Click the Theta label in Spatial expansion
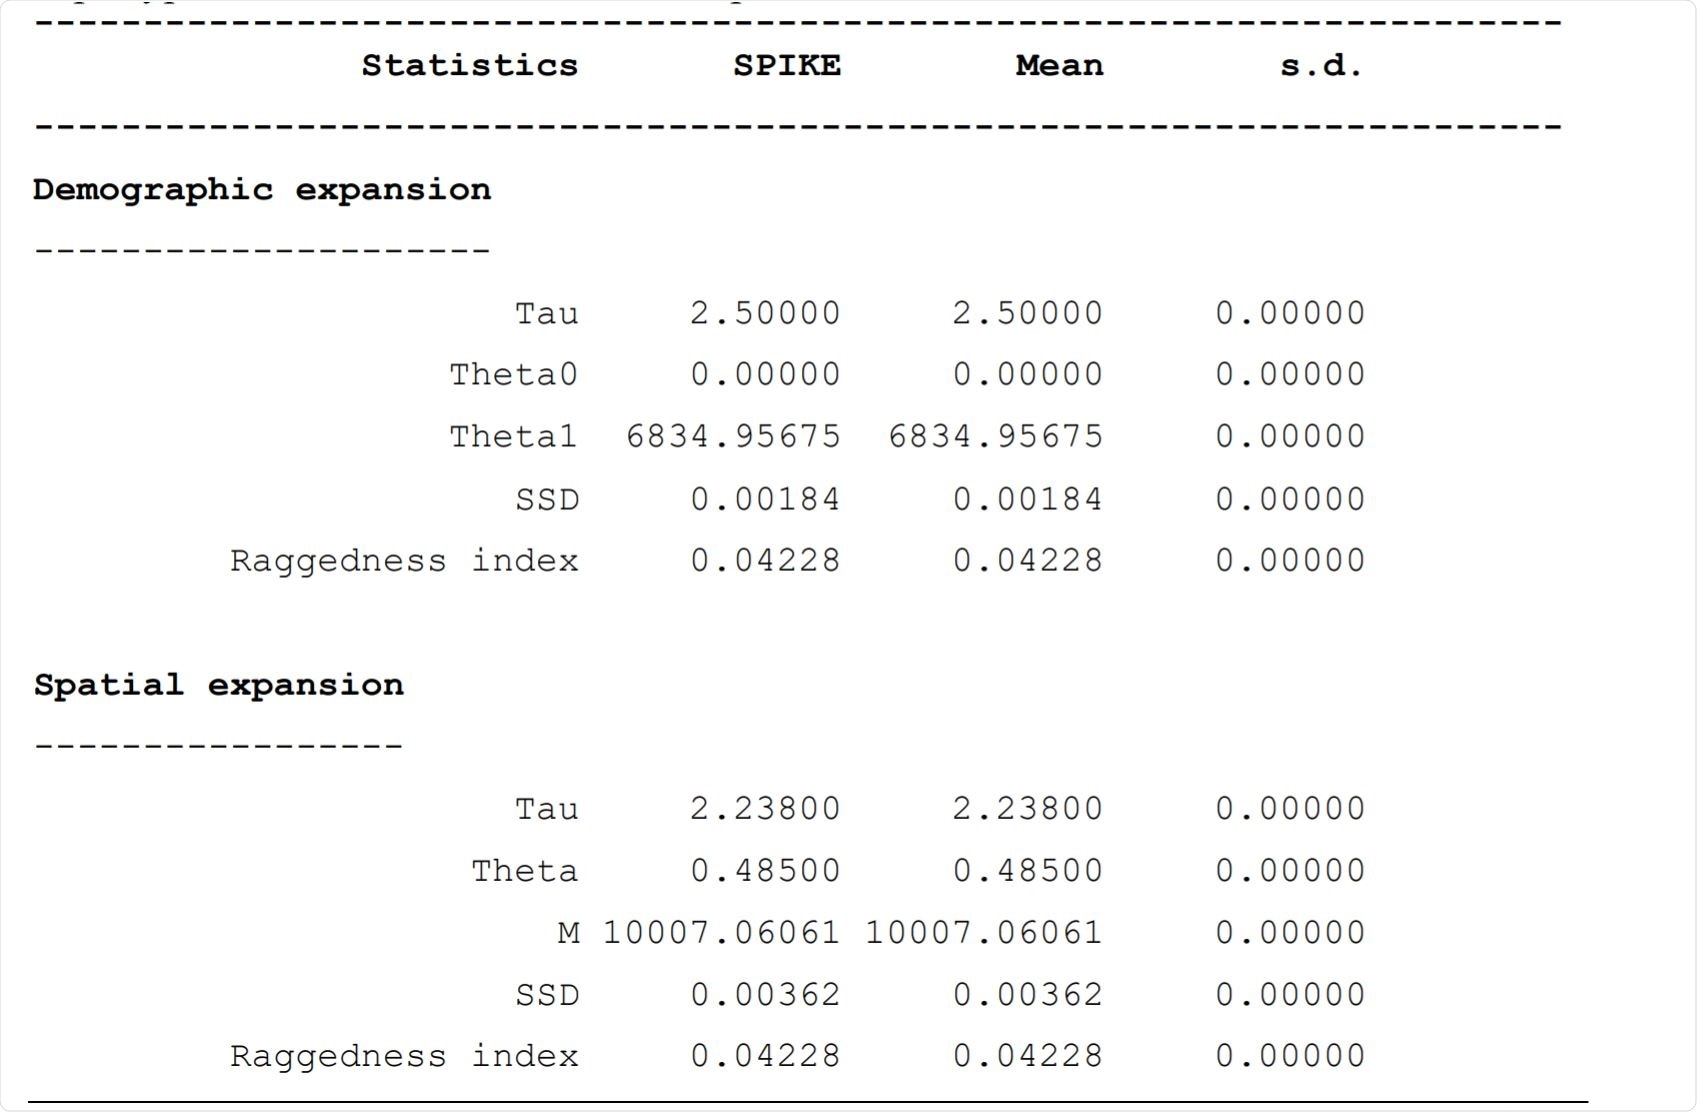 click(x=524, y=871)
